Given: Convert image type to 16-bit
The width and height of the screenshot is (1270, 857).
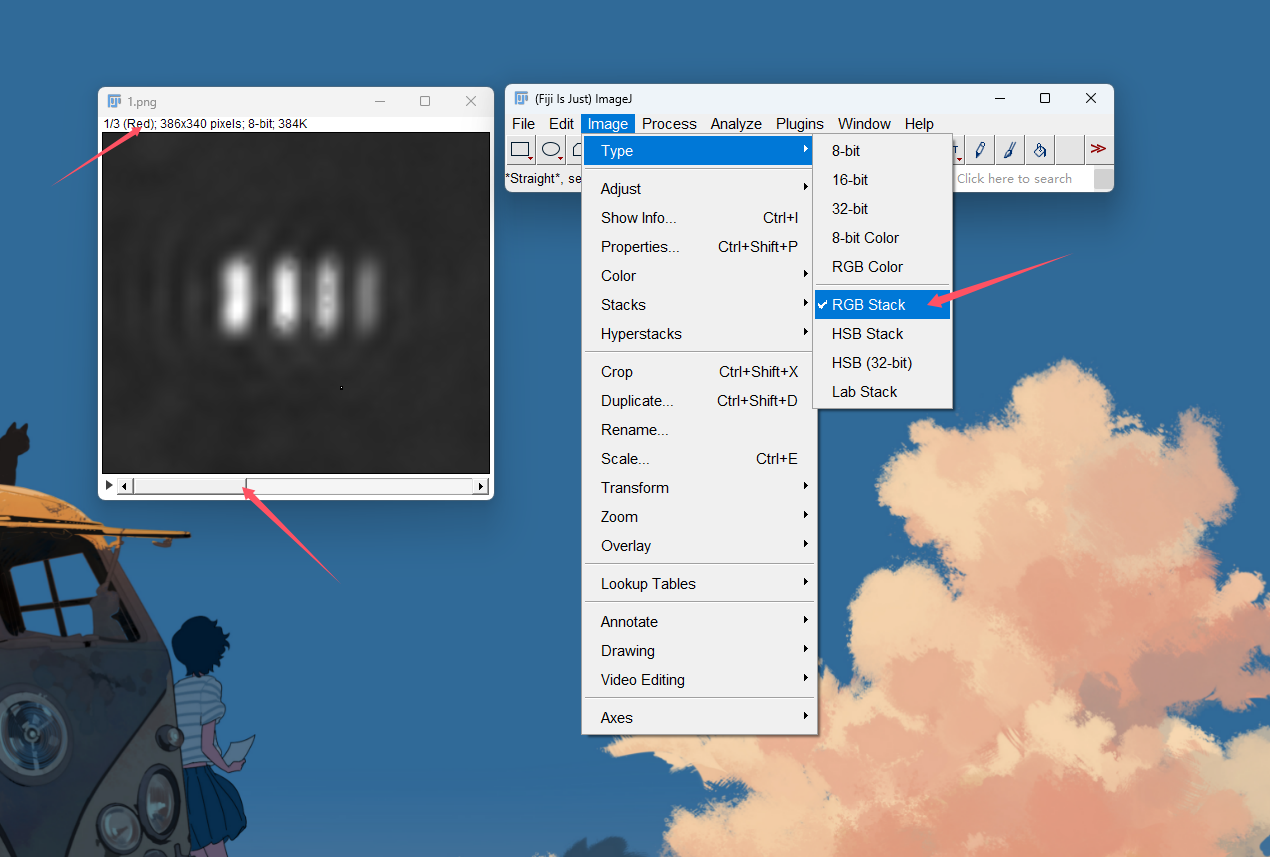Looking at the screenshot, I should [882, 180].
